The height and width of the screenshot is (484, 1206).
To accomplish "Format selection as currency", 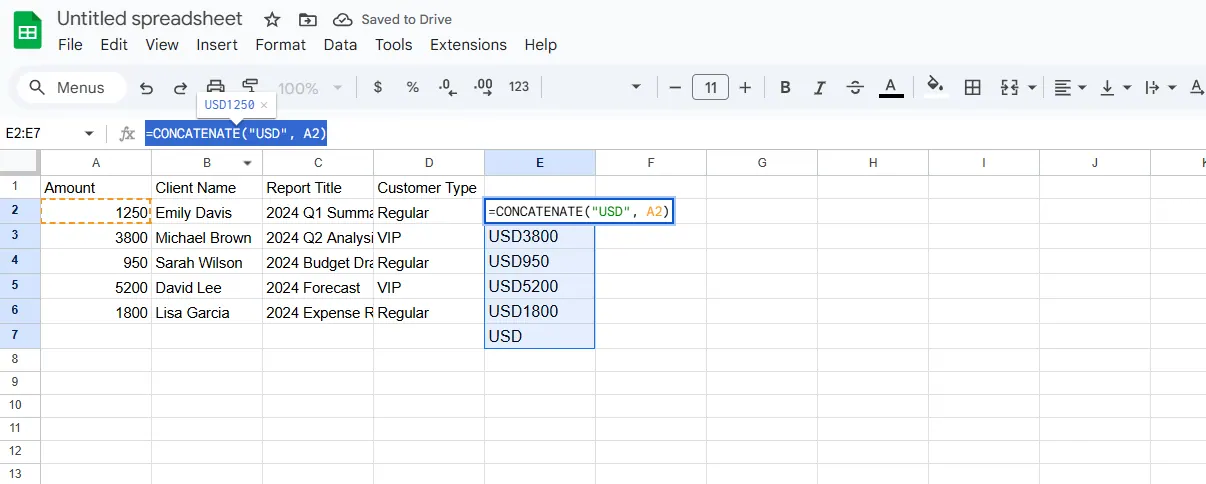I will click(x=377, y=88).
